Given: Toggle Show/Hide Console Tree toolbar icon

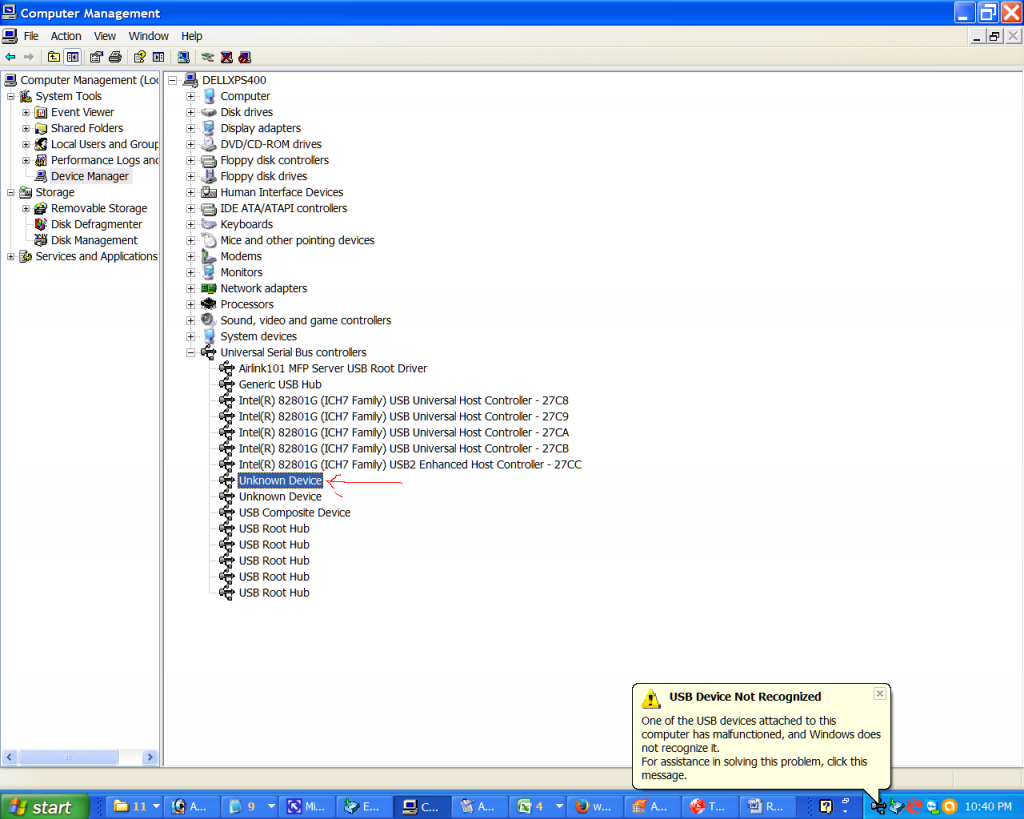Looking at the screenshot, I should 72,57.
